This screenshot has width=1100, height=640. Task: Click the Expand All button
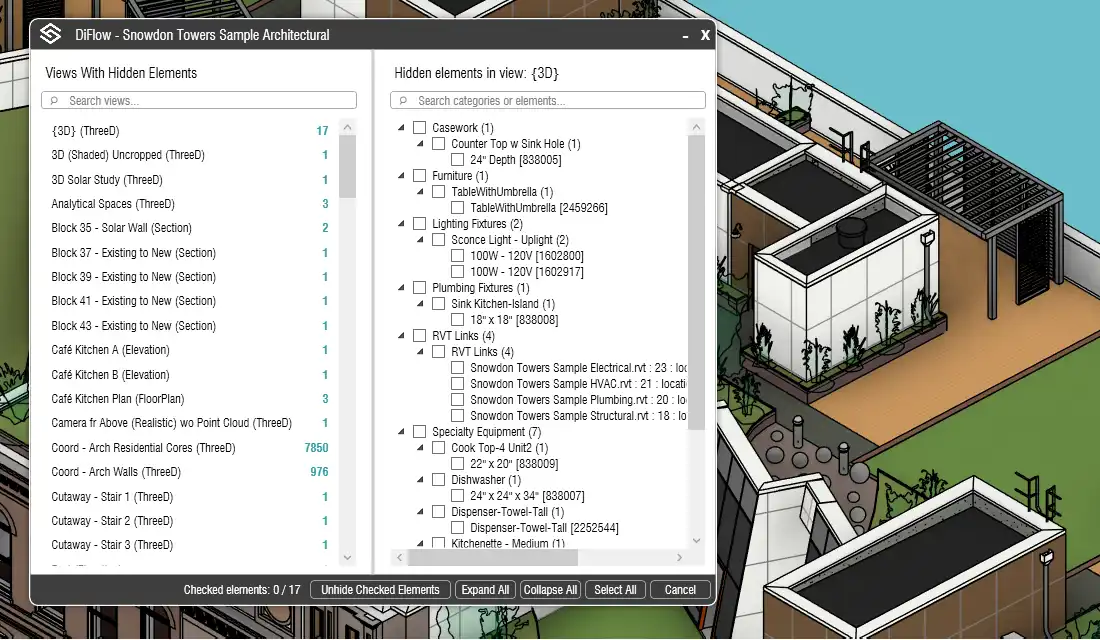(485, 590)
